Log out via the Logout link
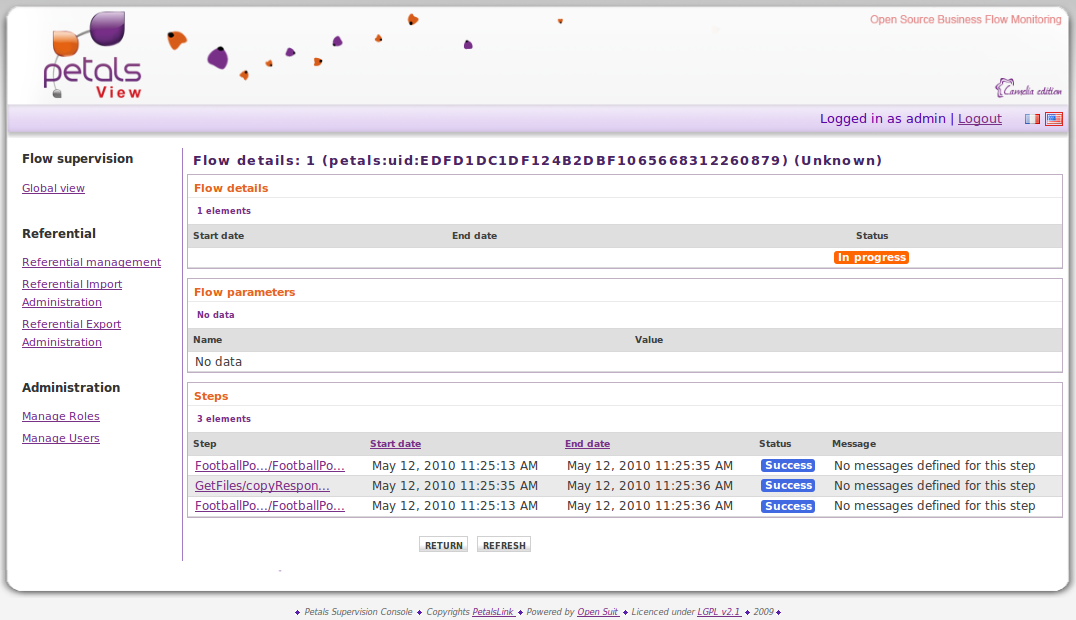 pos(979,119)
